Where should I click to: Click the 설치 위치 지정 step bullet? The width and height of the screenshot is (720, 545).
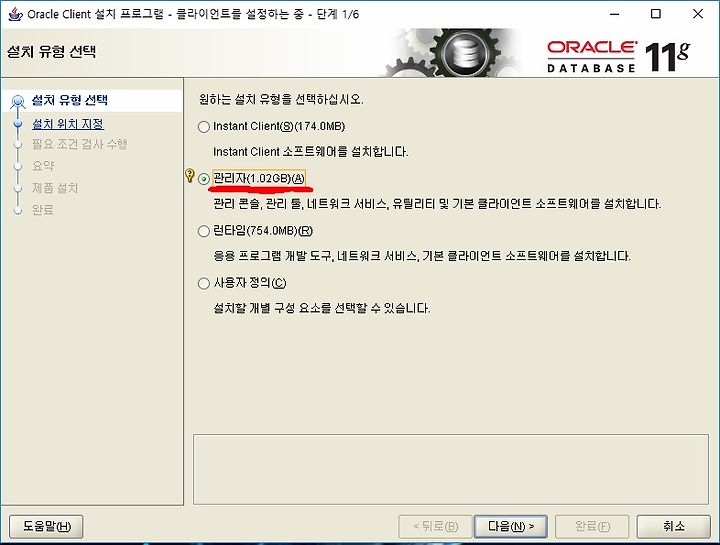18,124
